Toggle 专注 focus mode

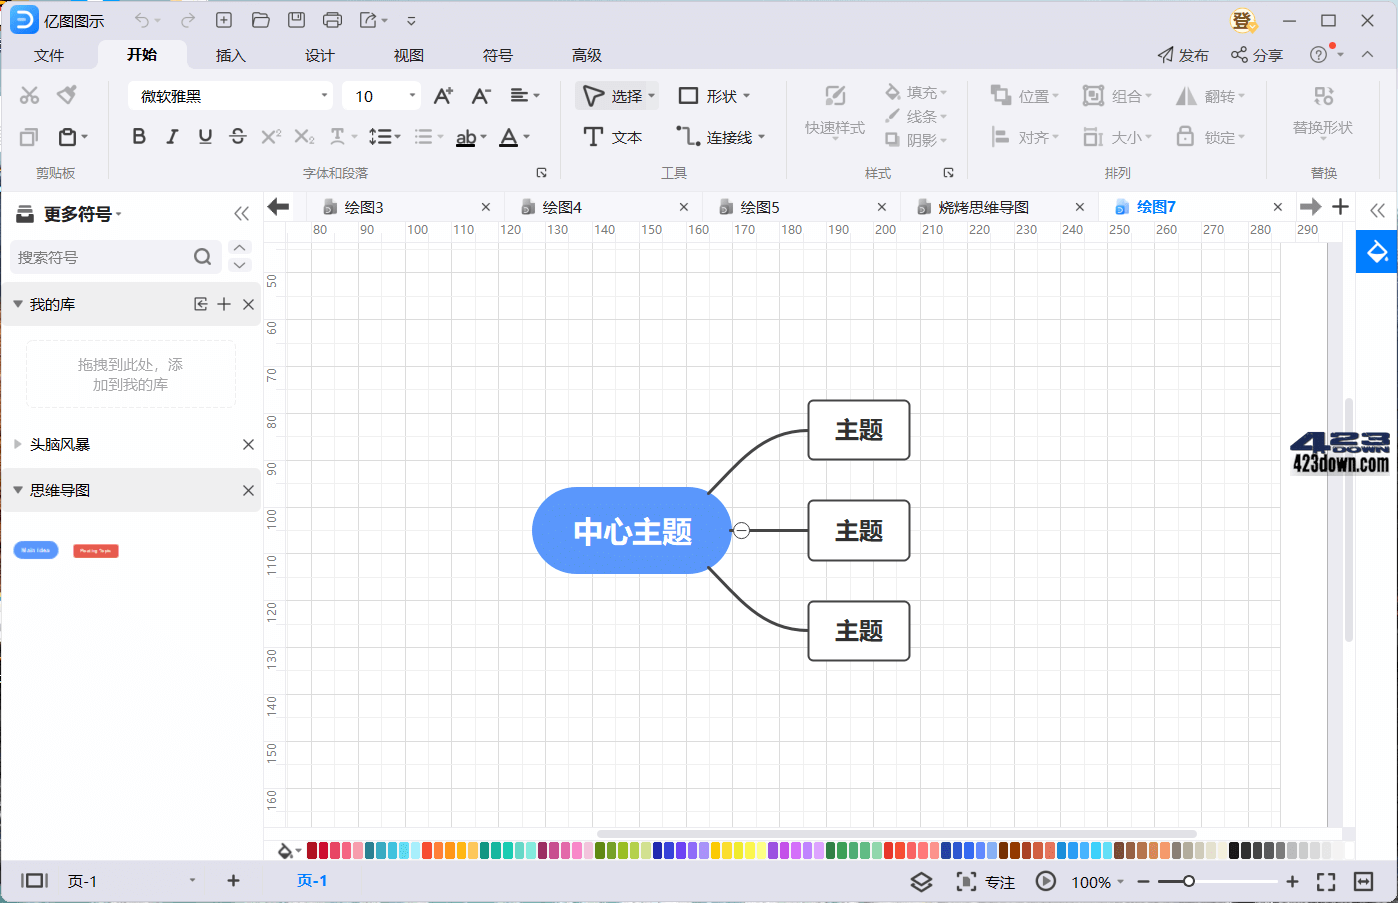(986, 881)
